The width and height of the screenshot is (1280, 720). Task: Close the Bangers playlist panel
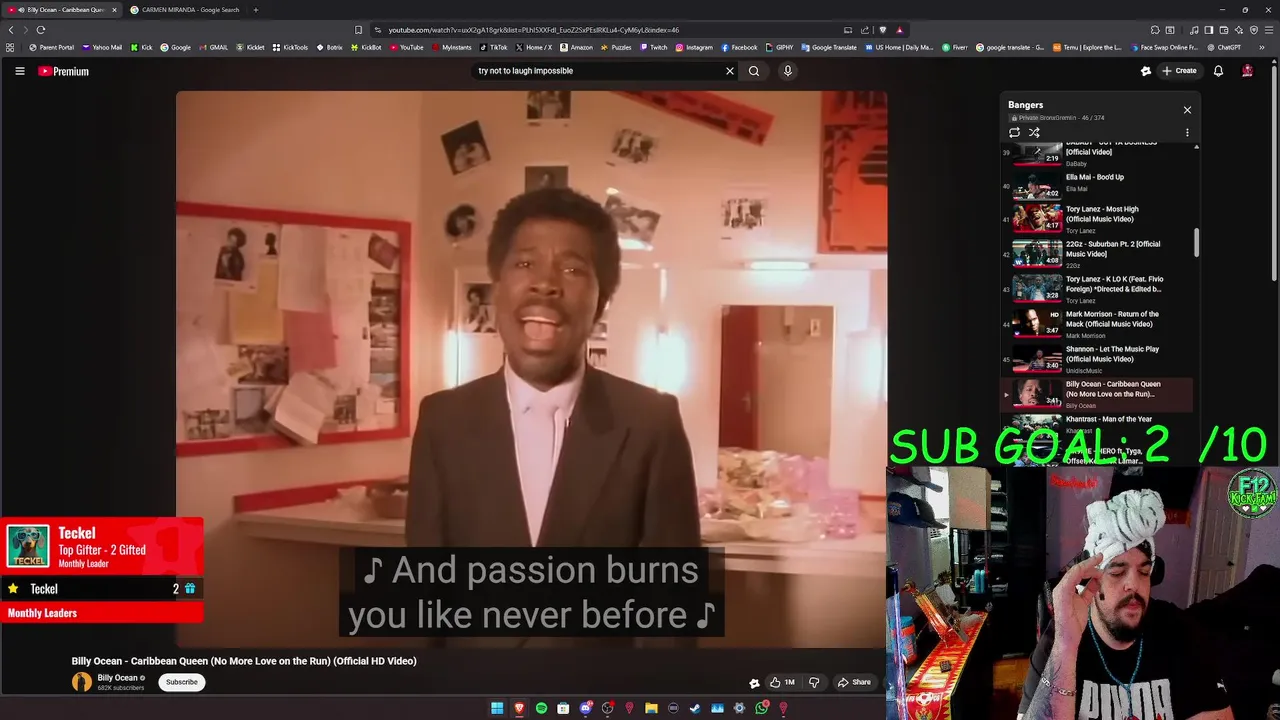[x=1187, y=110]
